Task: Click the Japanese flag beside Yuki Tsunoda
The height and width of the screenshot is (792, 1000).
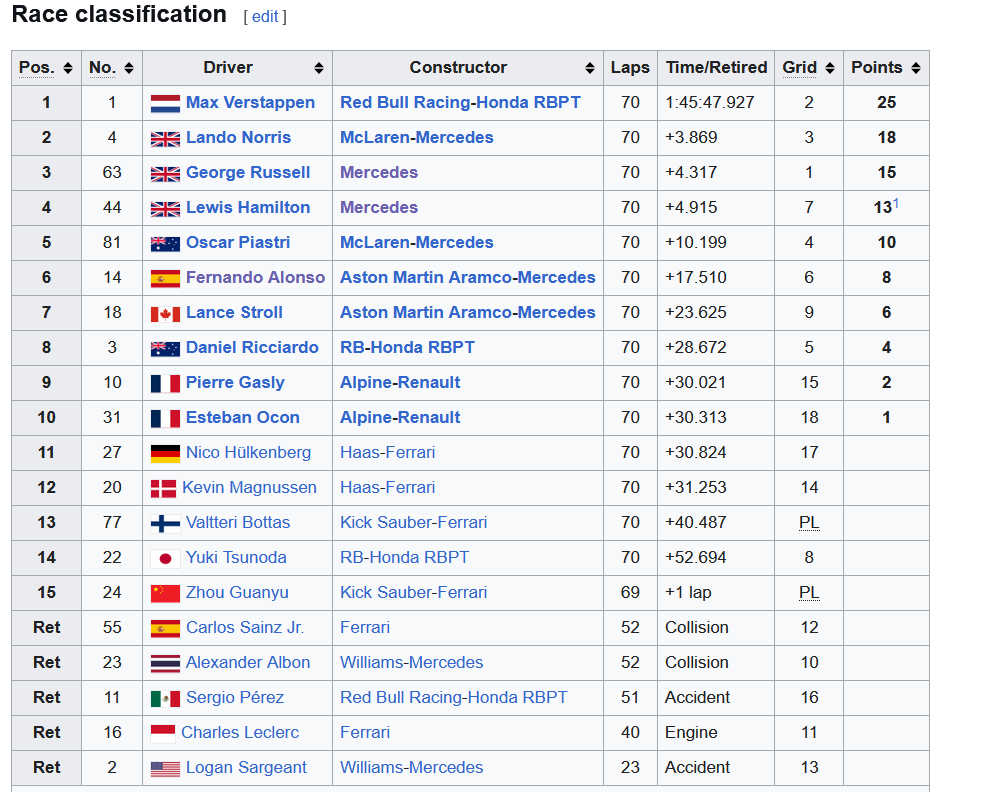Action: pos(165,559)
